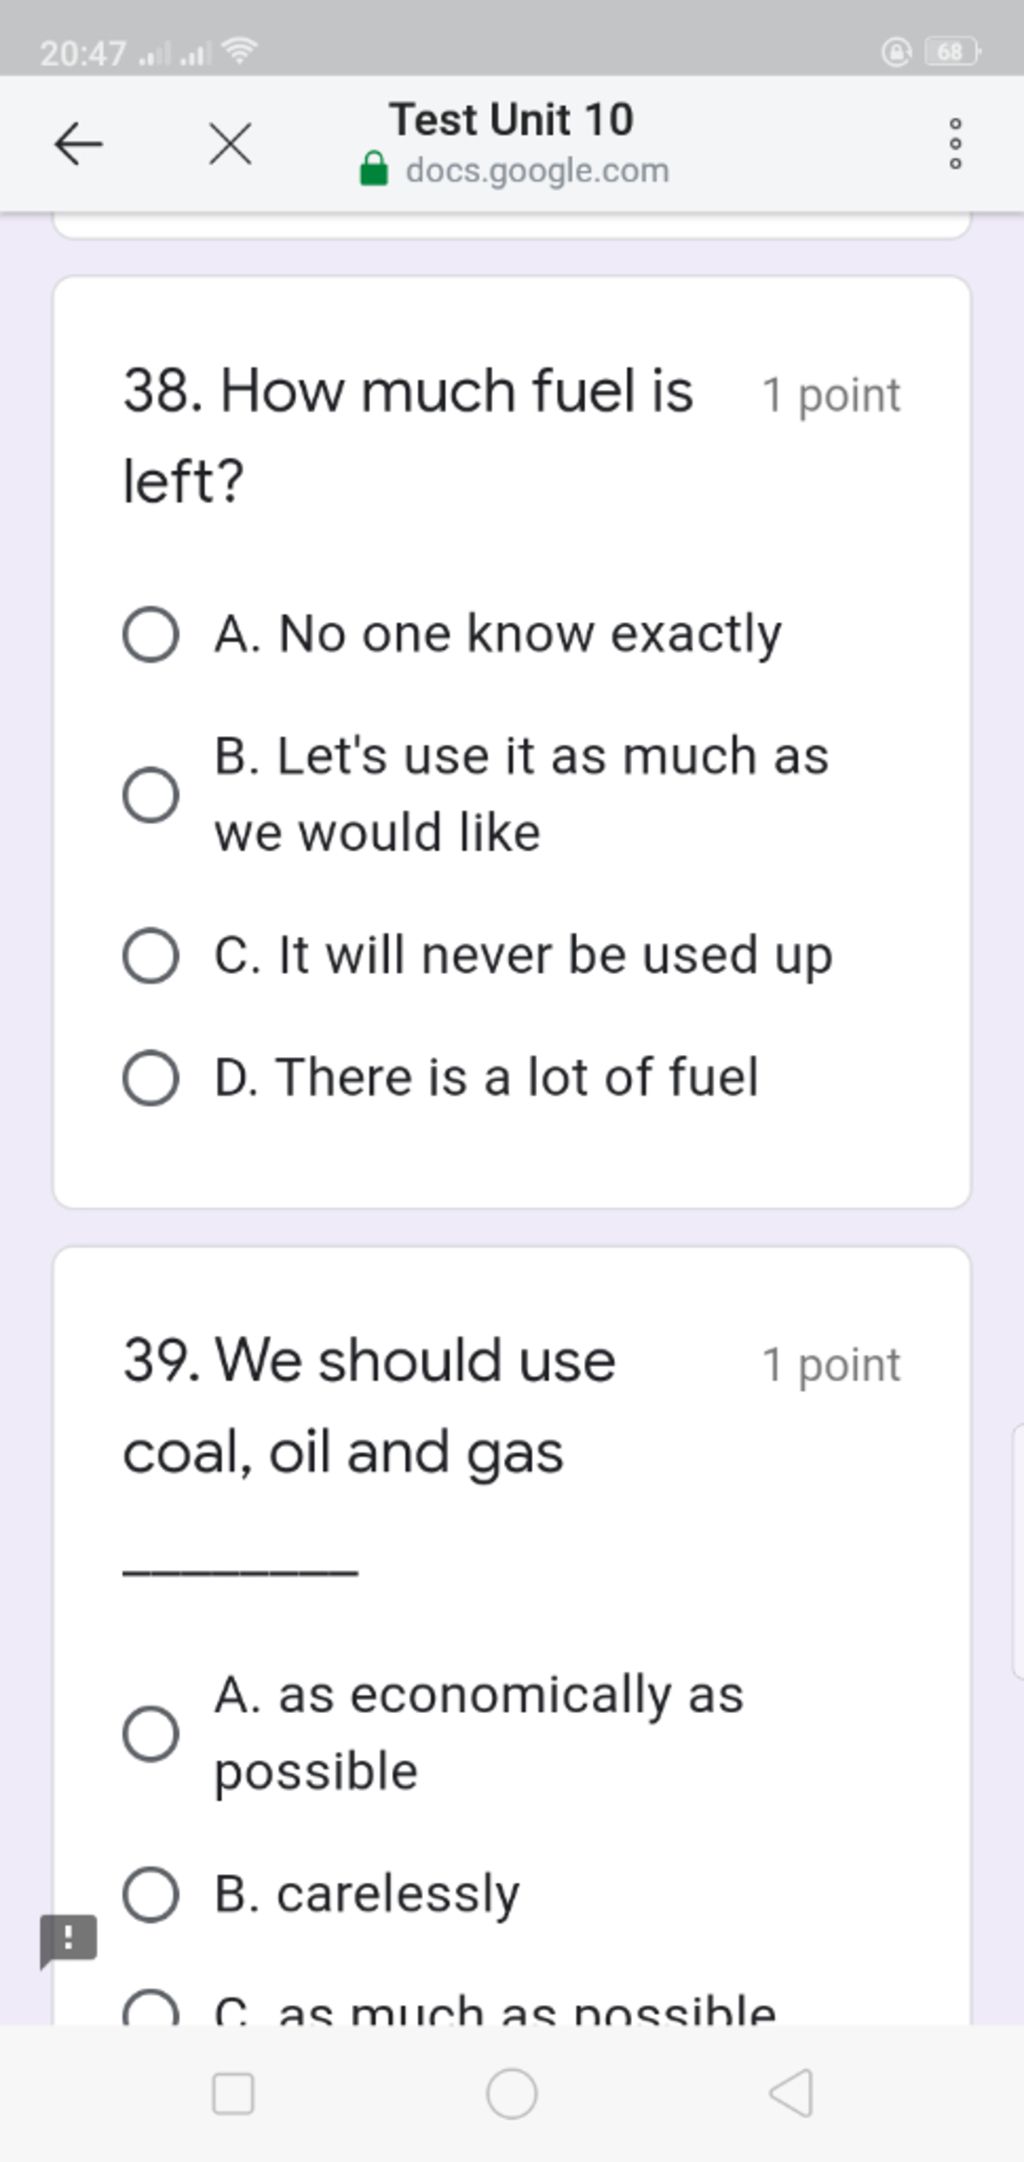Open the three-dot overflow menu
Image resolution: width=1024 pixels, height=2162 pixels.
tap(955, 144)
